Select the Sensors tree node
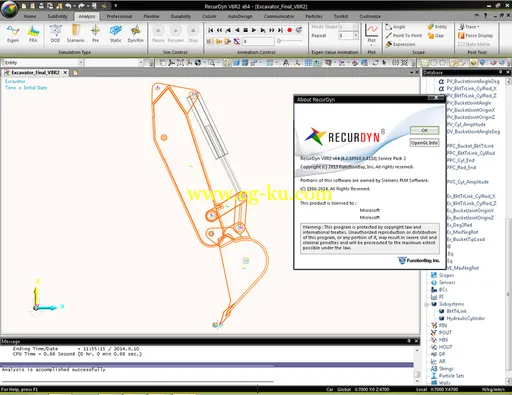The image size is (512, 395). pyautogui.click(x=447, y=283)
